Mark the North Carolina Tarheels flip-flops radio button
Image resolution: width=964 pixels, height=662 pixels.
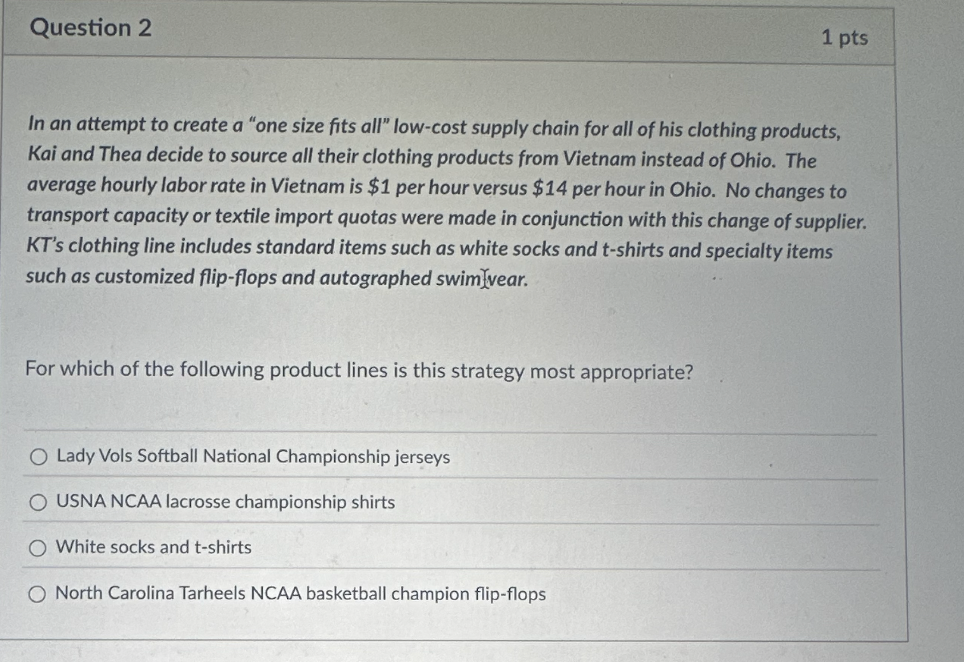tap(37, 595)
